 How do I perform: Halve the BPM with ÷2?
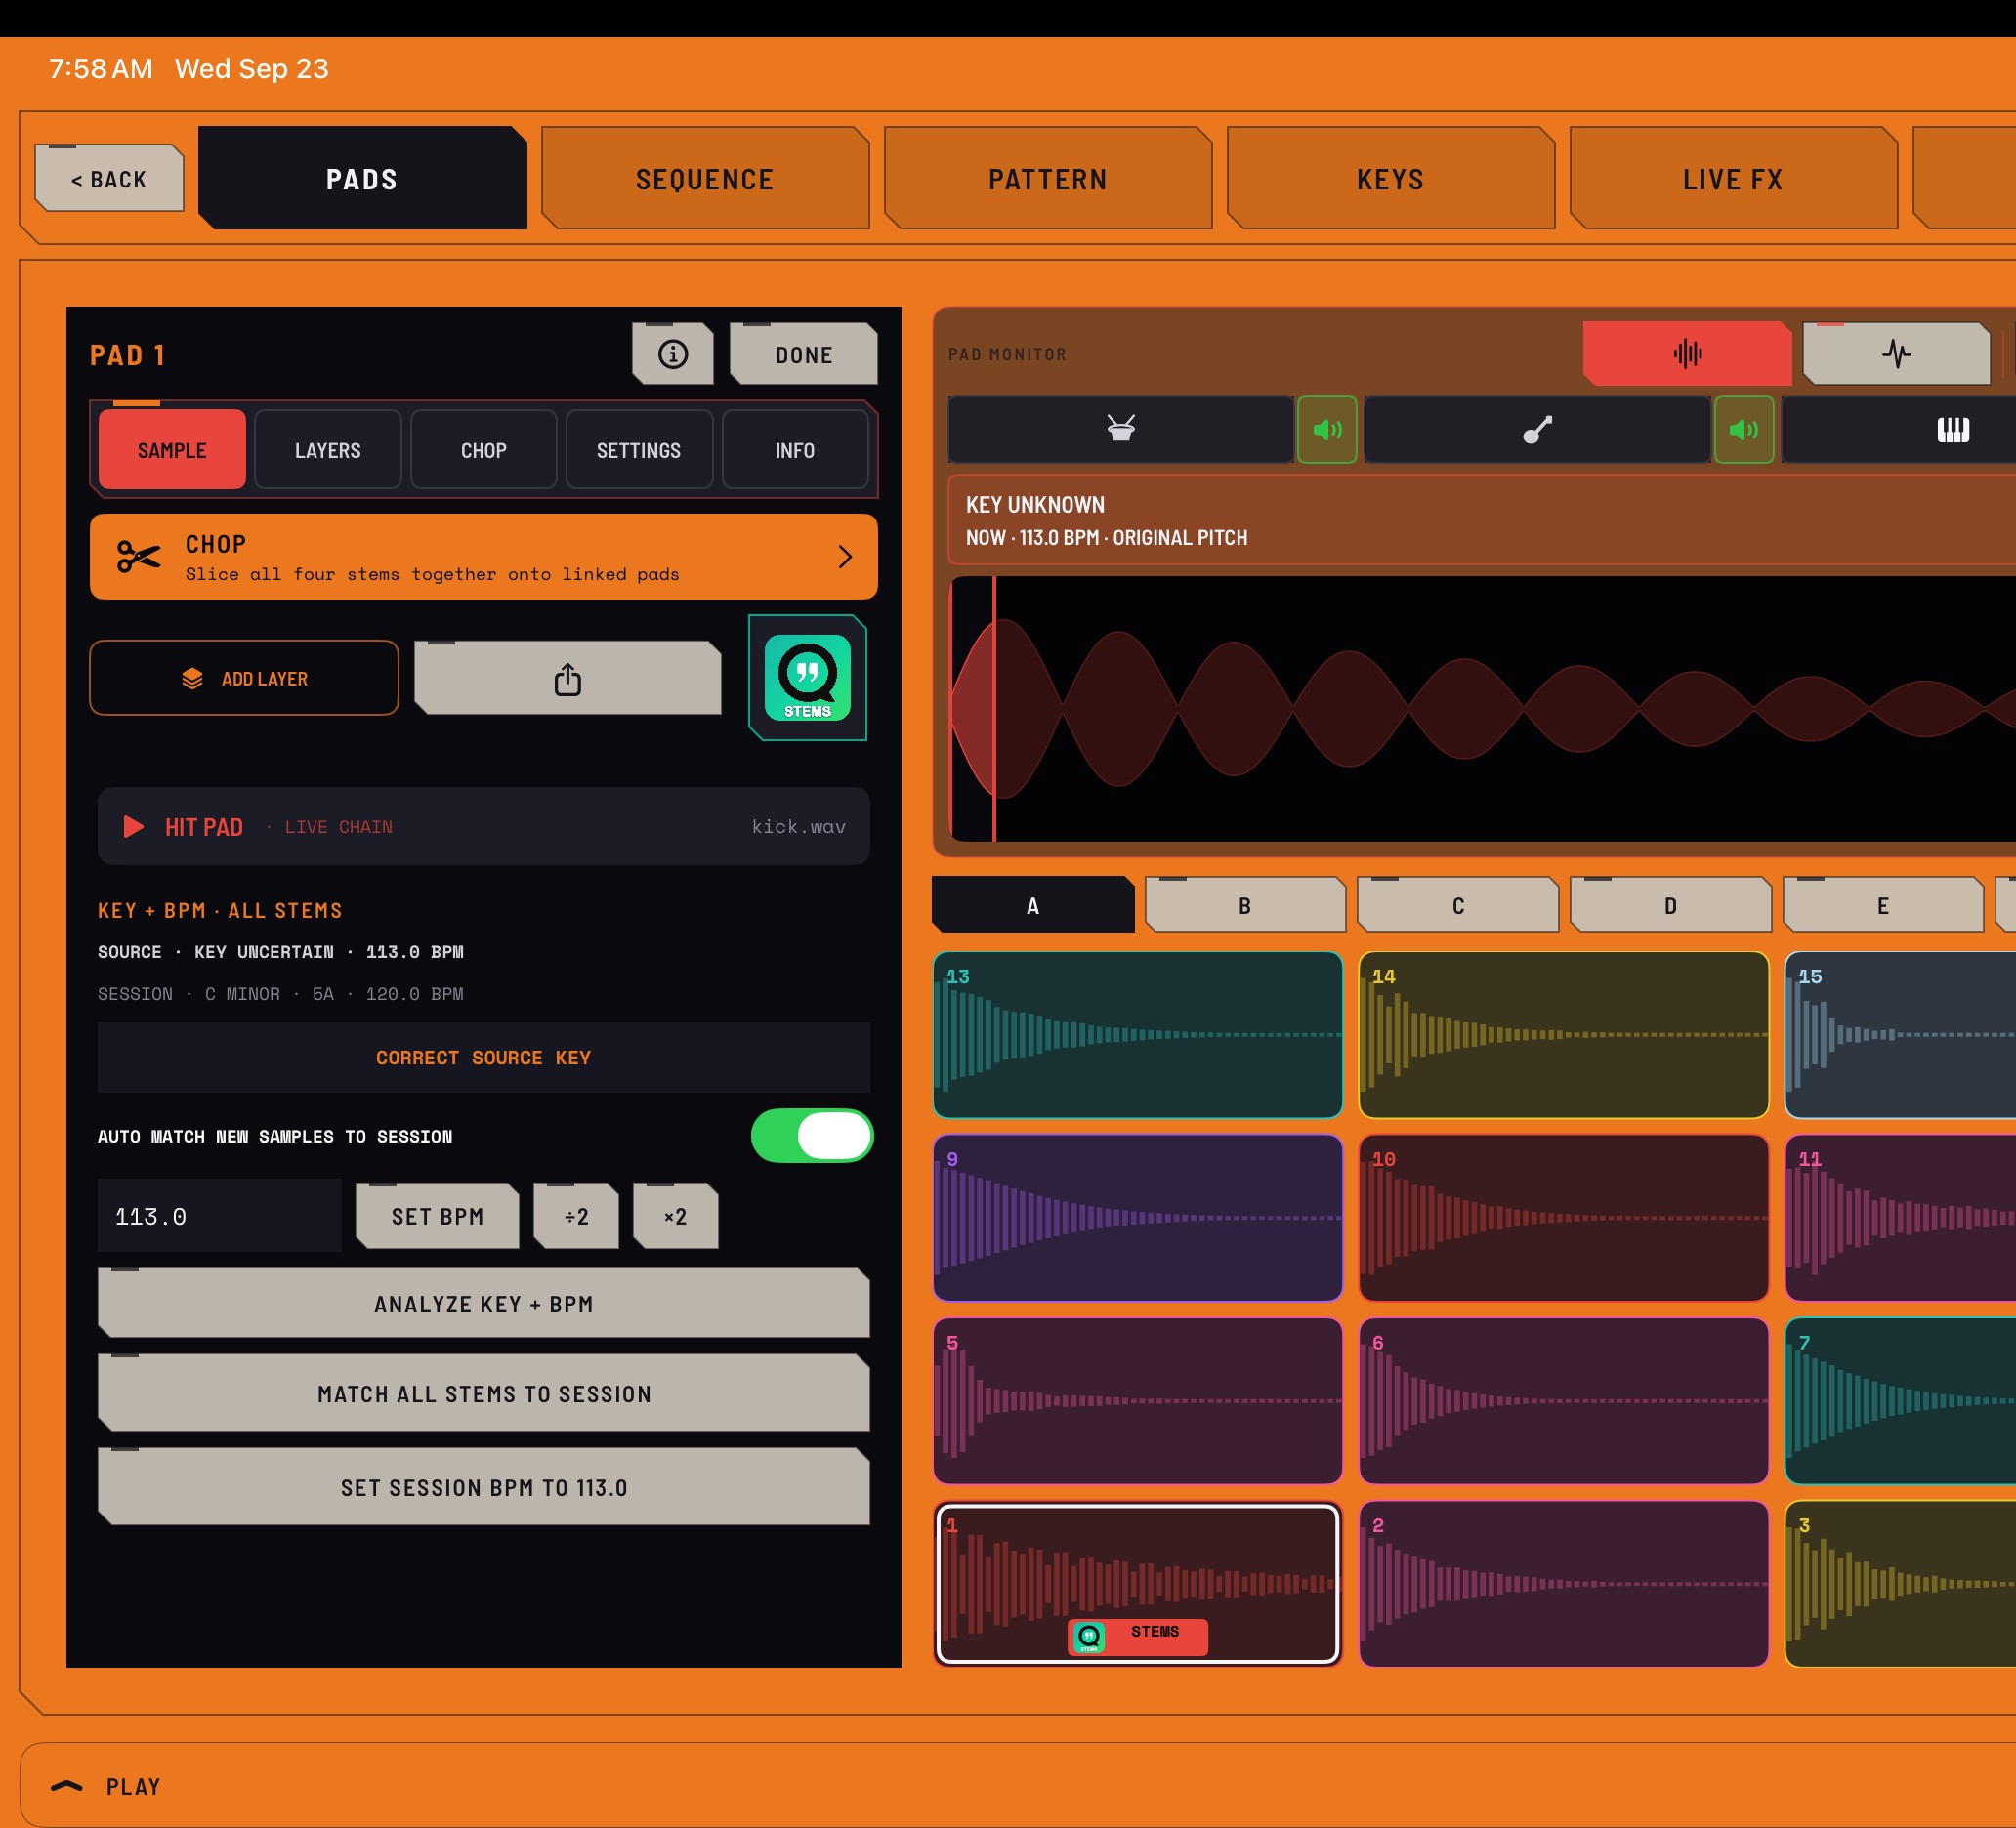[576, 1216]
